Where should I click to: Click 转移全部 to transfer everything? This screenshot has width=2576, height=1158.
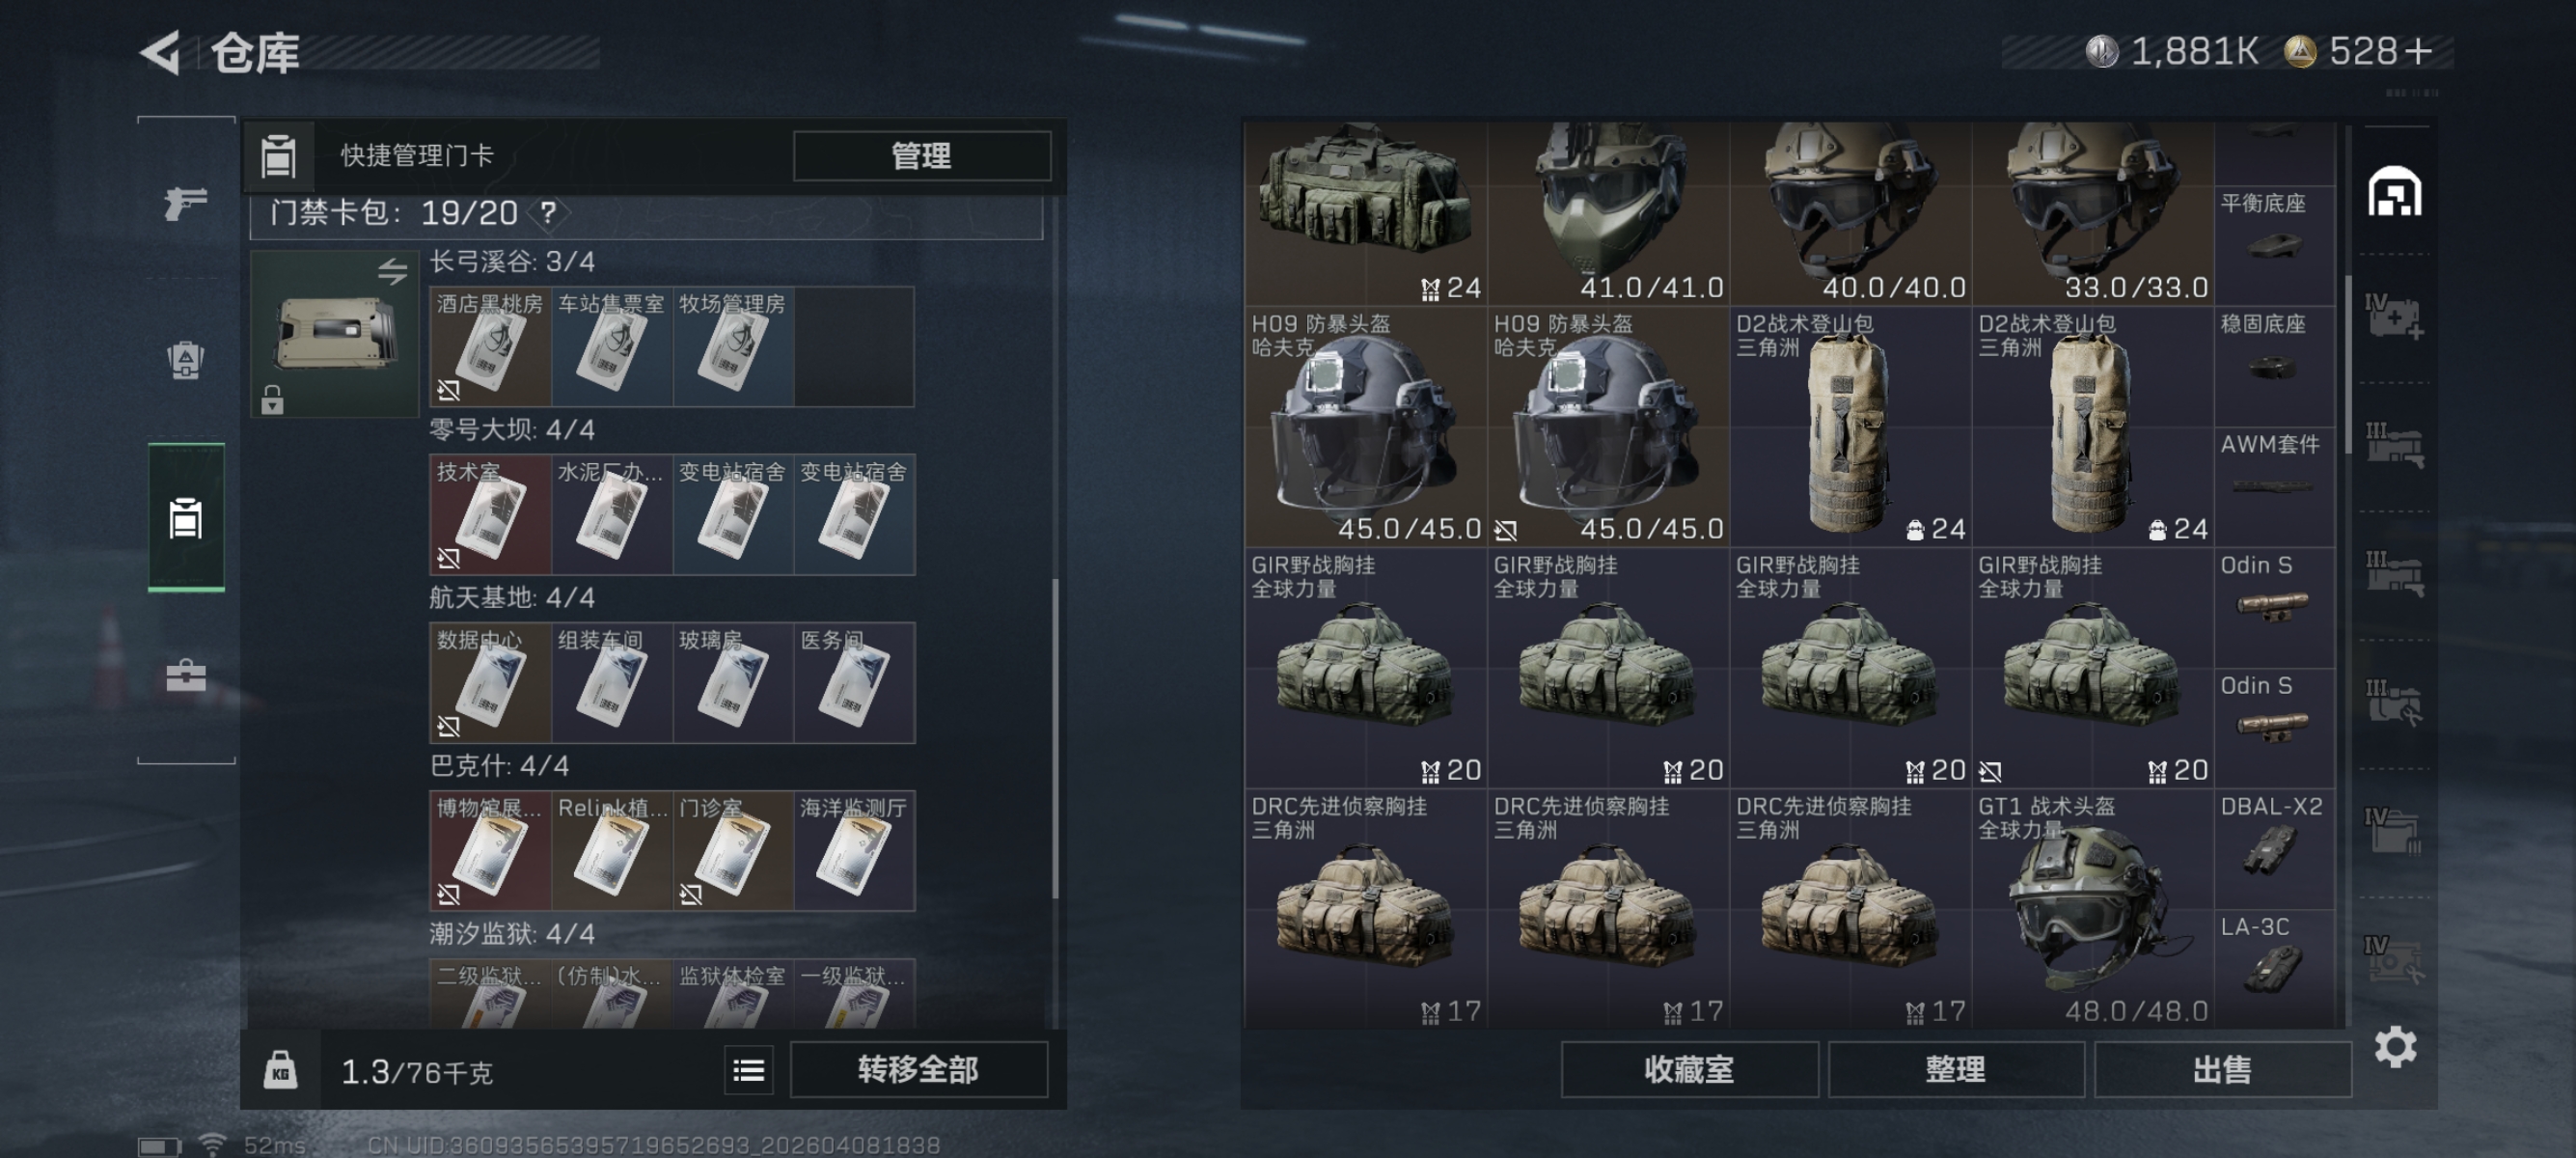918,1070
